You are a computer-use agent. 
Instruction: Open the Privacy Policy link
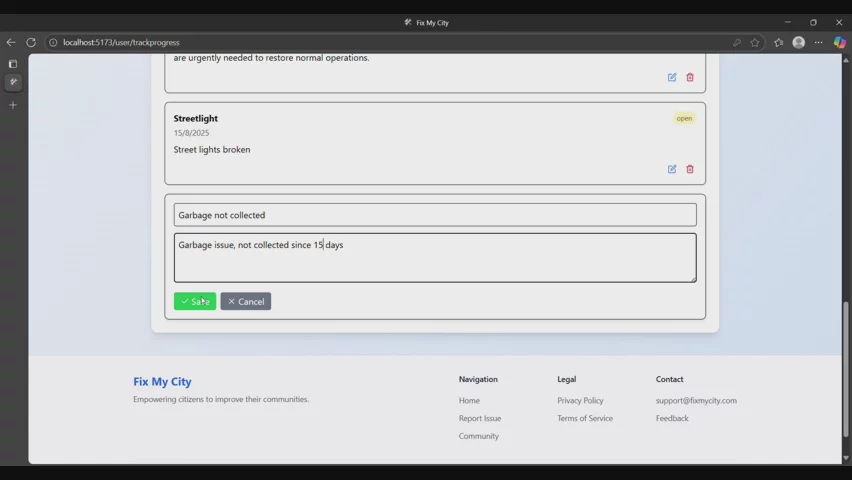pyautogui.click(x=580, y=400)
